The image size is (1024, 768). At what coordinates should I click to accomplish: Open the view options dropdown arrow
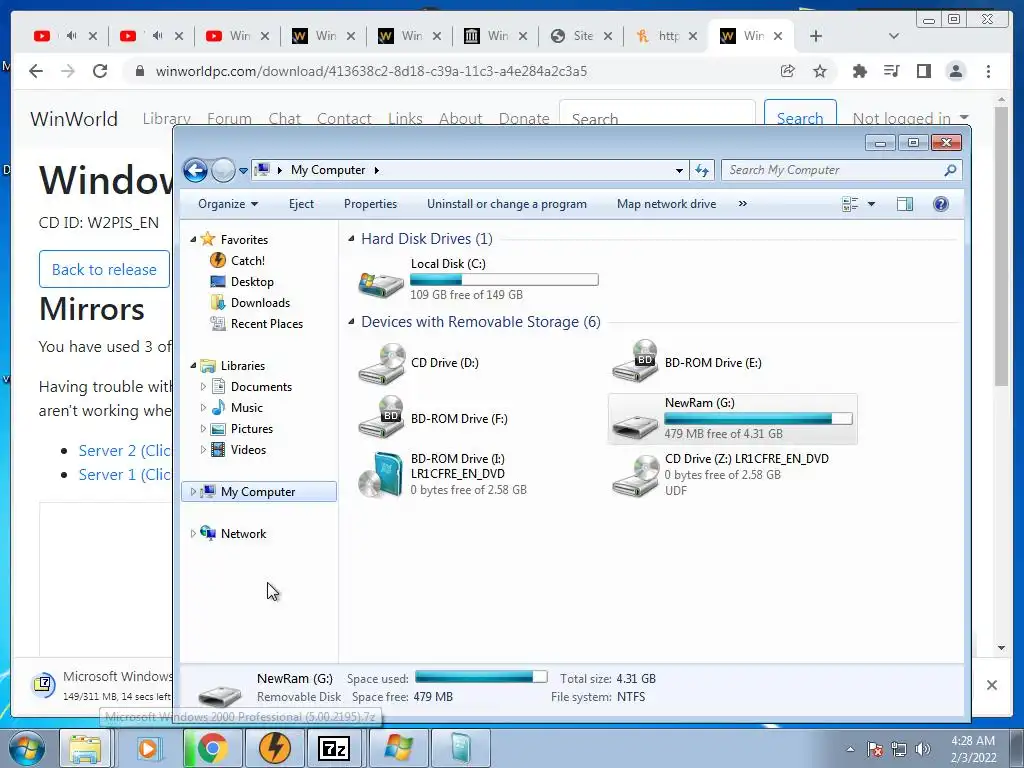[871, 204]
